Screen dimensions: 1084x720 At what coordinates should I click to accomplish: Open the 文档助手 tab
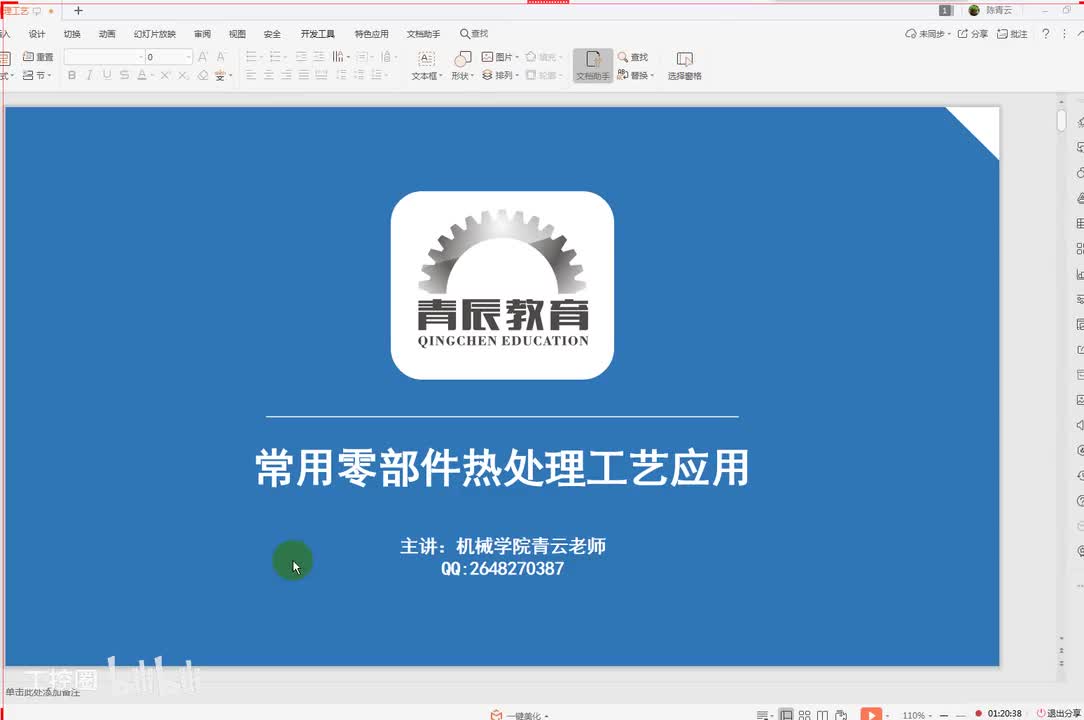423,34
